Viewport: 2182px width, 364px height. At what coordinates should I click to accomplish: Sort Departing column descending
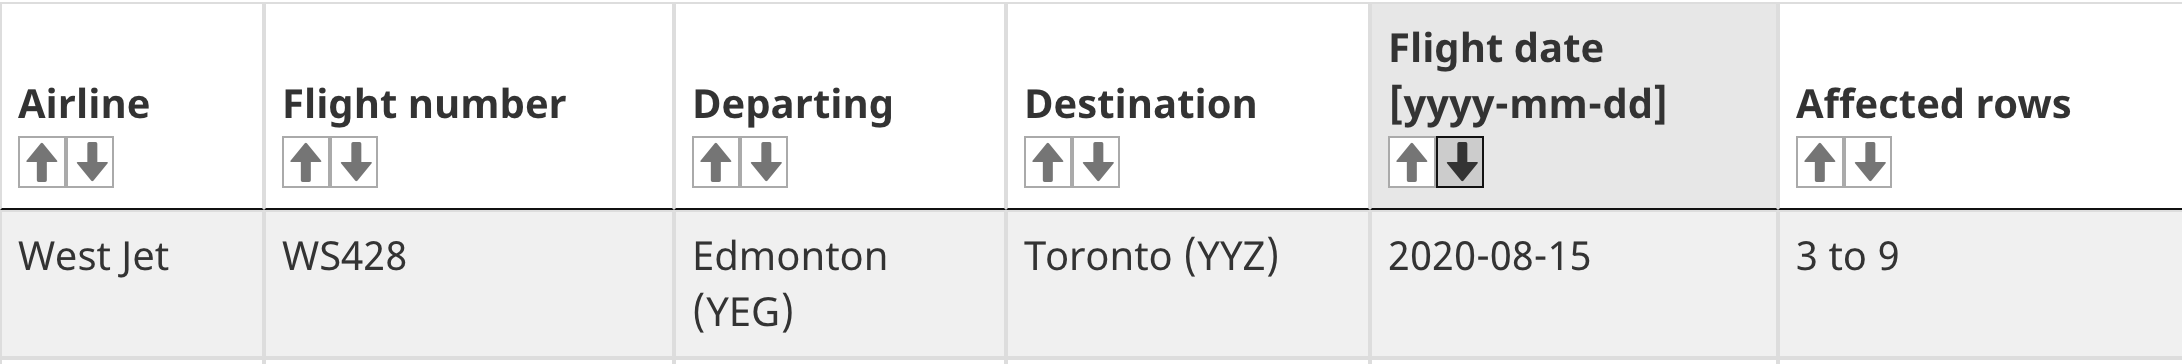(x=764, y=163)
